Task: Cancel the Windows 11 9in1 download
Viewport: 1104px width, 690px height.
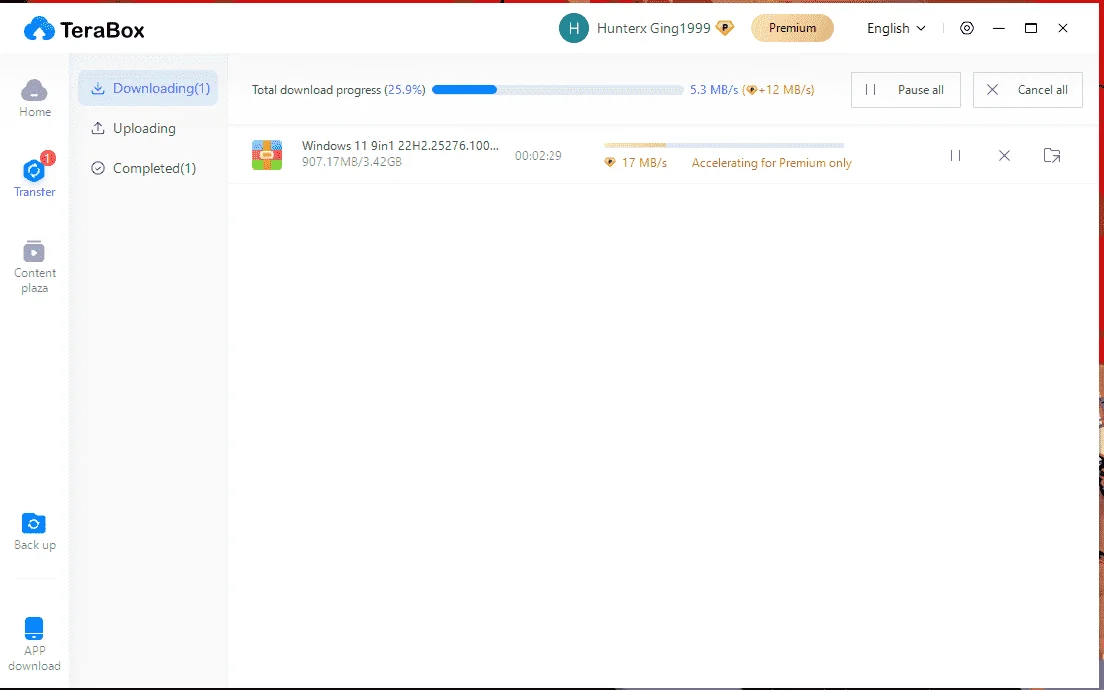Action: (1005, 156)
